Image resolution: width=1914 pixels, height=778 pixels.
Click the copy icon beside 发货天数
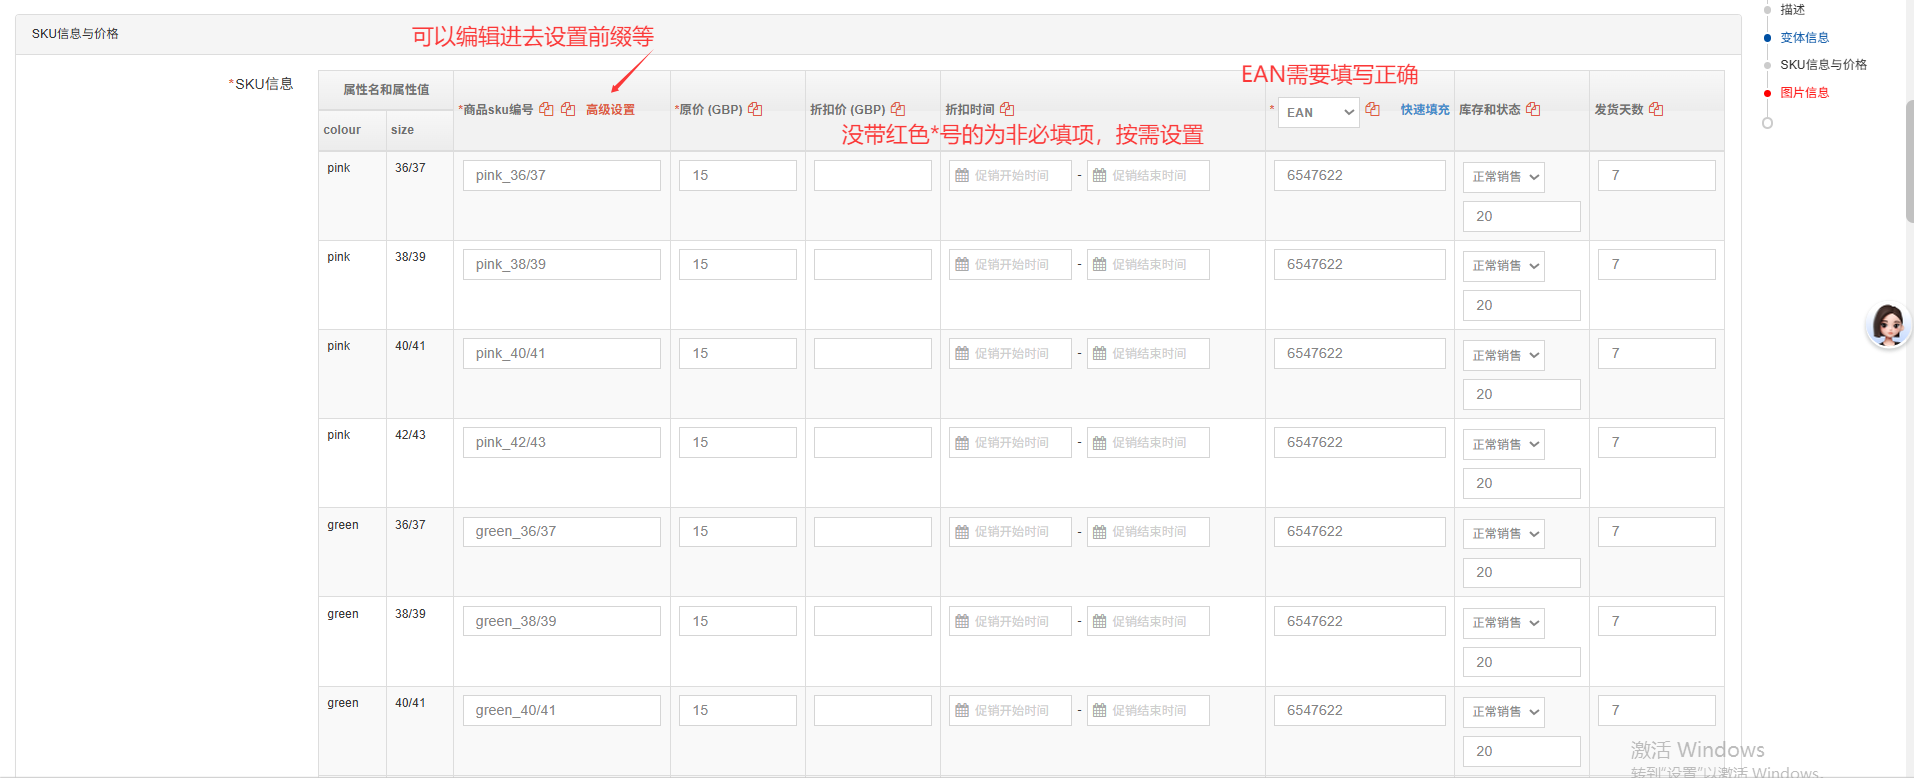1656,109
